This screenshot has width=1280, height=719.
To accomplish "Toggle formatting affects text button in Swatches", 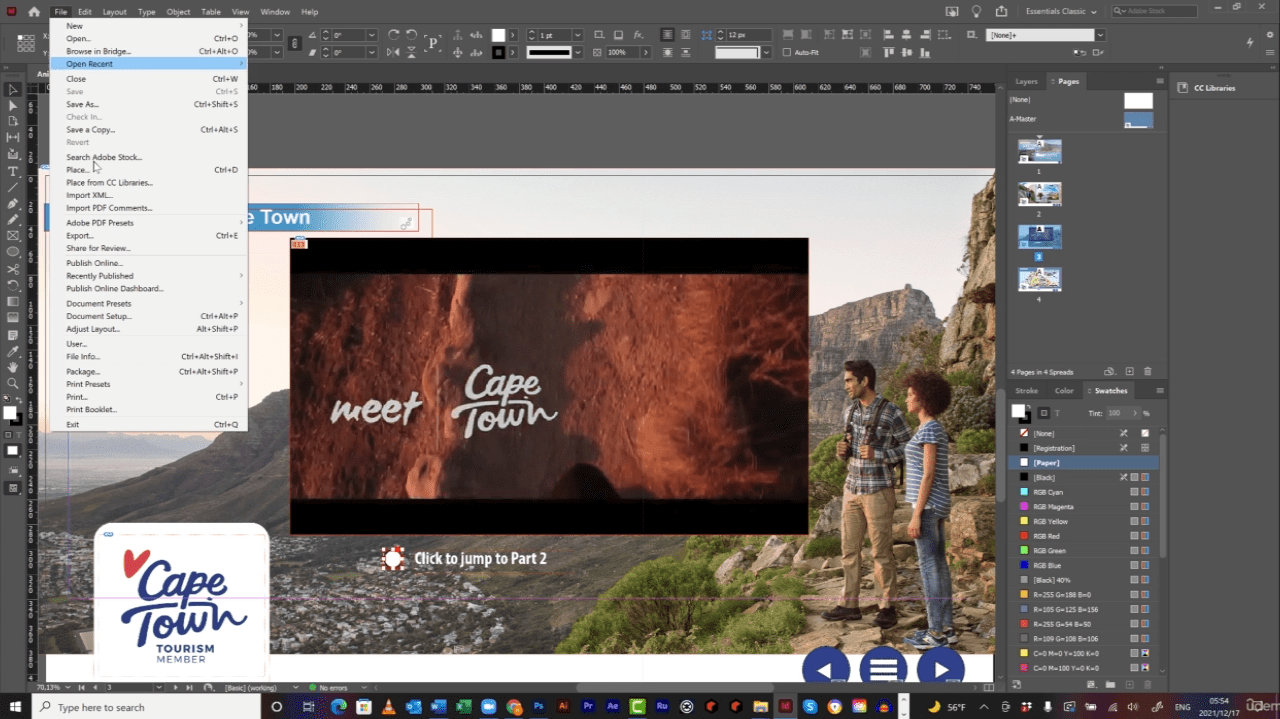I will [x=1057, y=413].
